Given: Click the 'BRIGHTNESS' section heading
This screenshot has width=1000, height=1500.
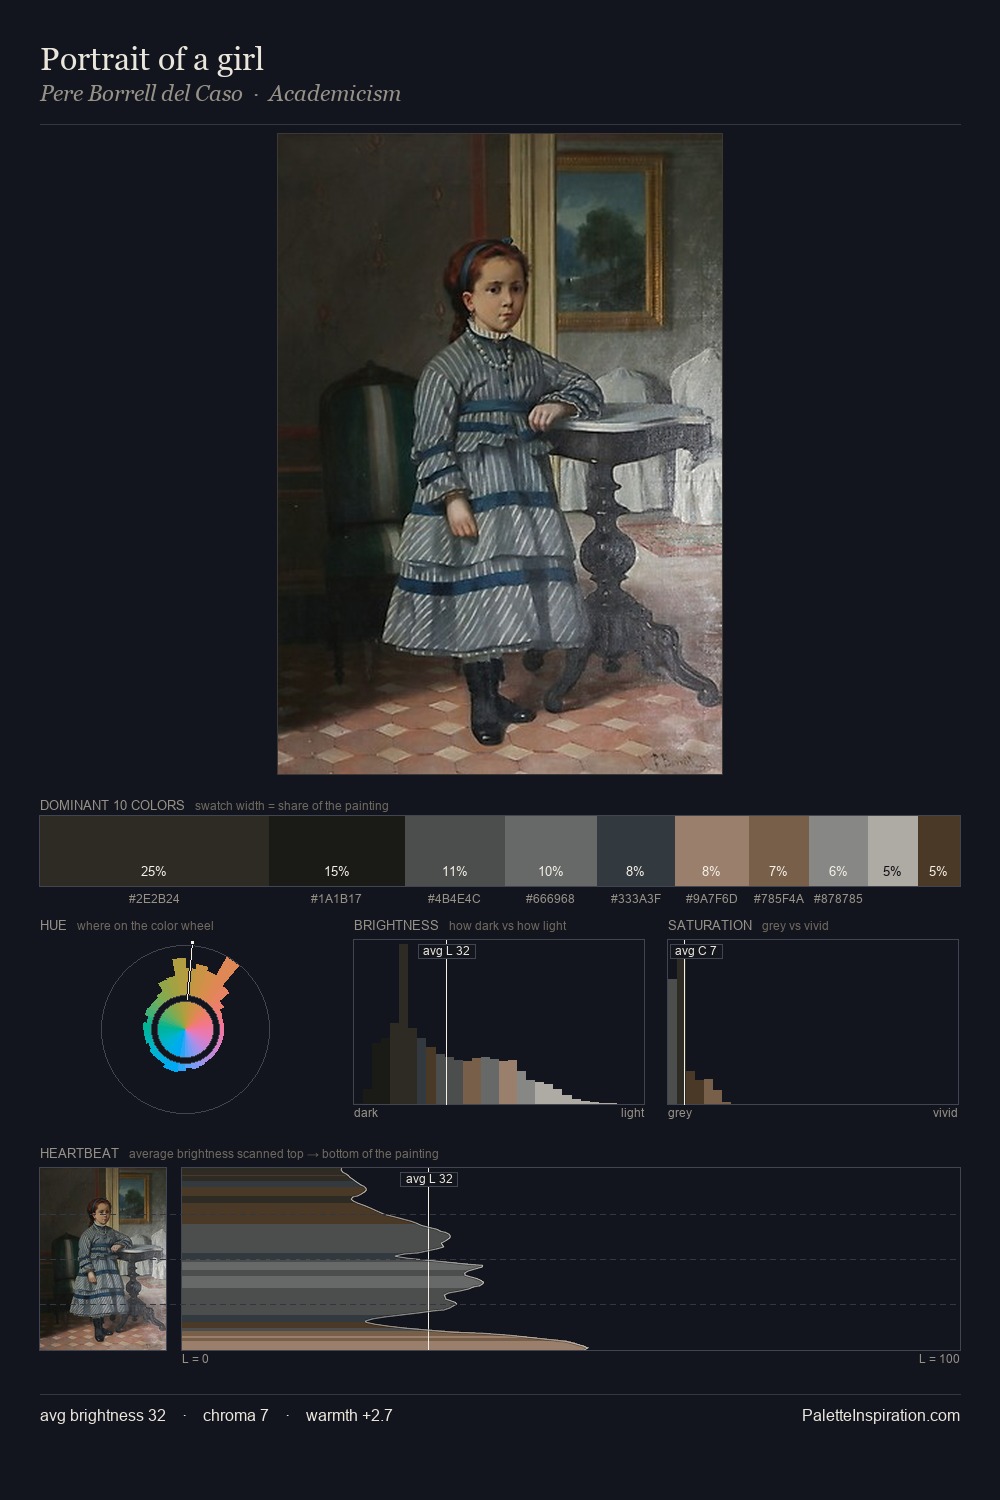Looking at the screenshot, I should point(396,925).
